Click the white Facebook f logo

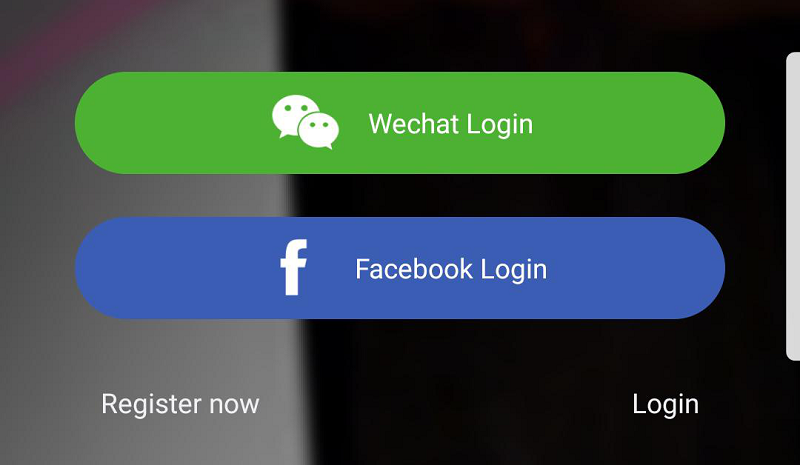click(x=294, y=267)
